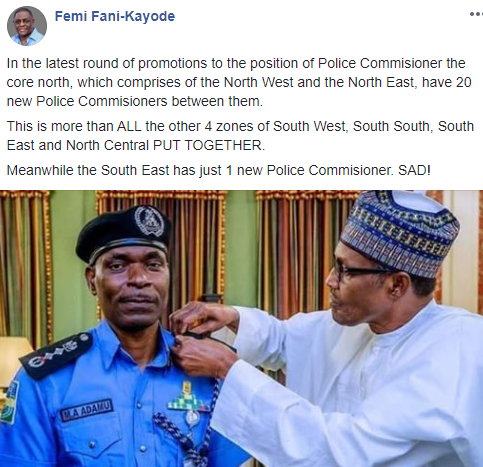Click the police cap badge in the photo
The height and width of the screenshot is (467, 483).
[x=149, y=221]
